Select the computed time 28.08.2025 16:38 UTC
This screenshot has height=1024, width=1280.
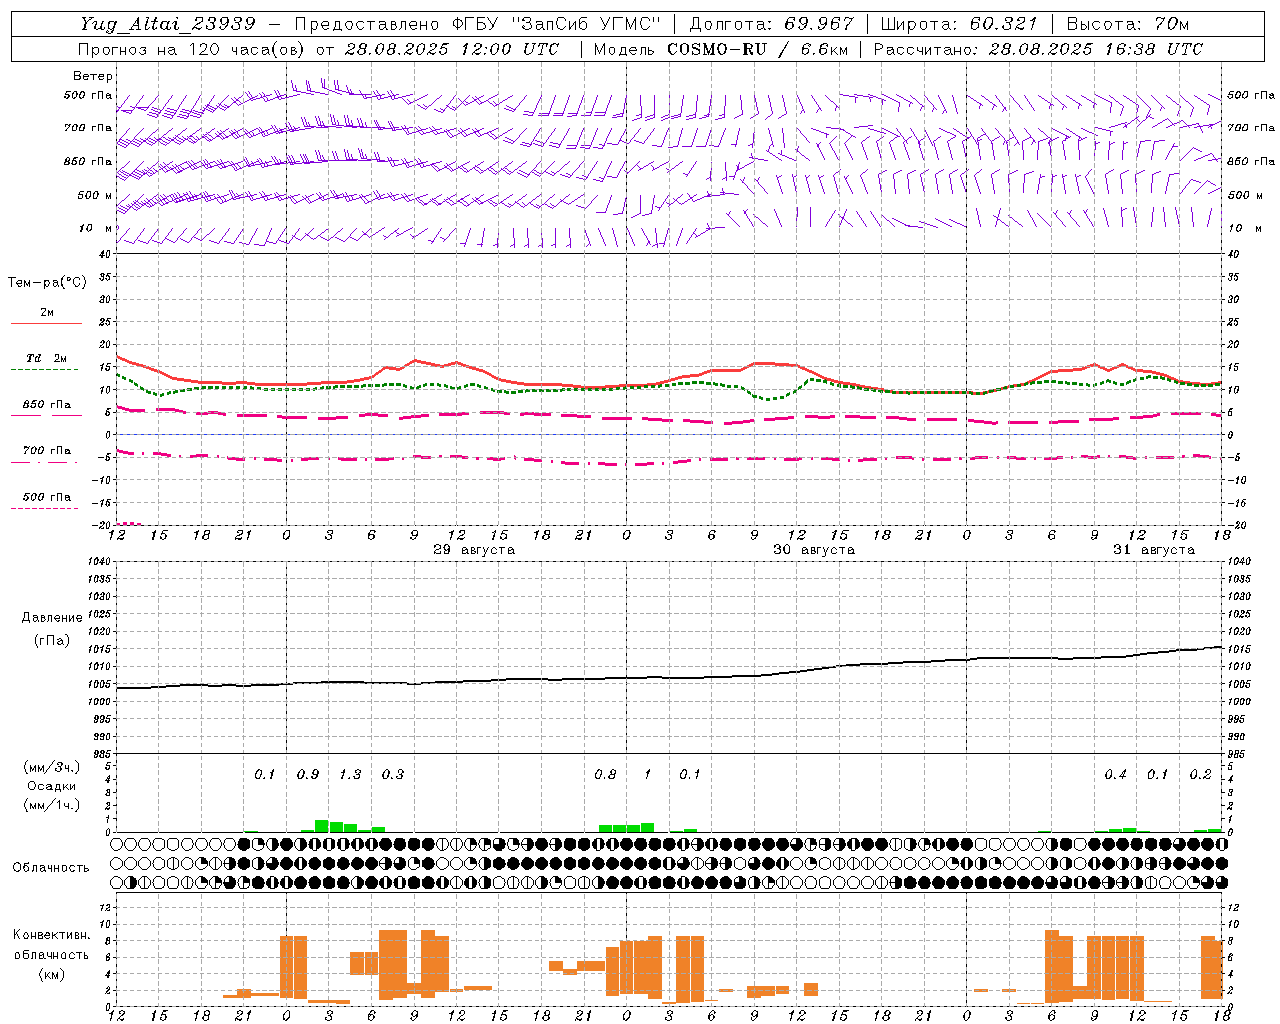(x=1096, y=49)
